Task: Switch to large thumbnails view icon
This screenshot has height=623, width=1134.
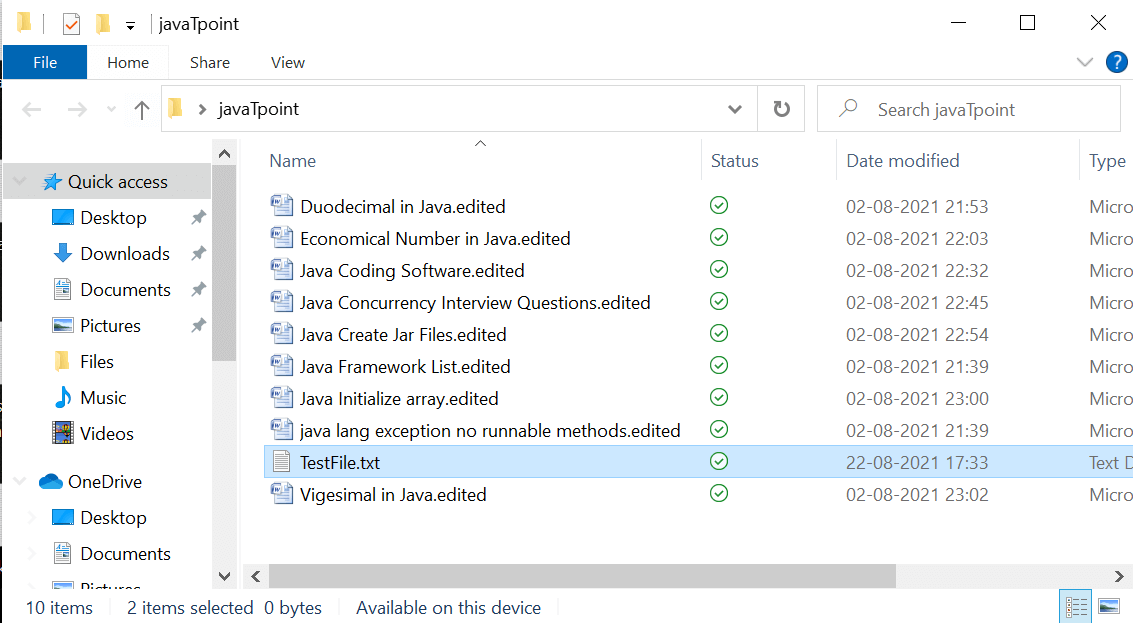Action: tap(1108, 606)
